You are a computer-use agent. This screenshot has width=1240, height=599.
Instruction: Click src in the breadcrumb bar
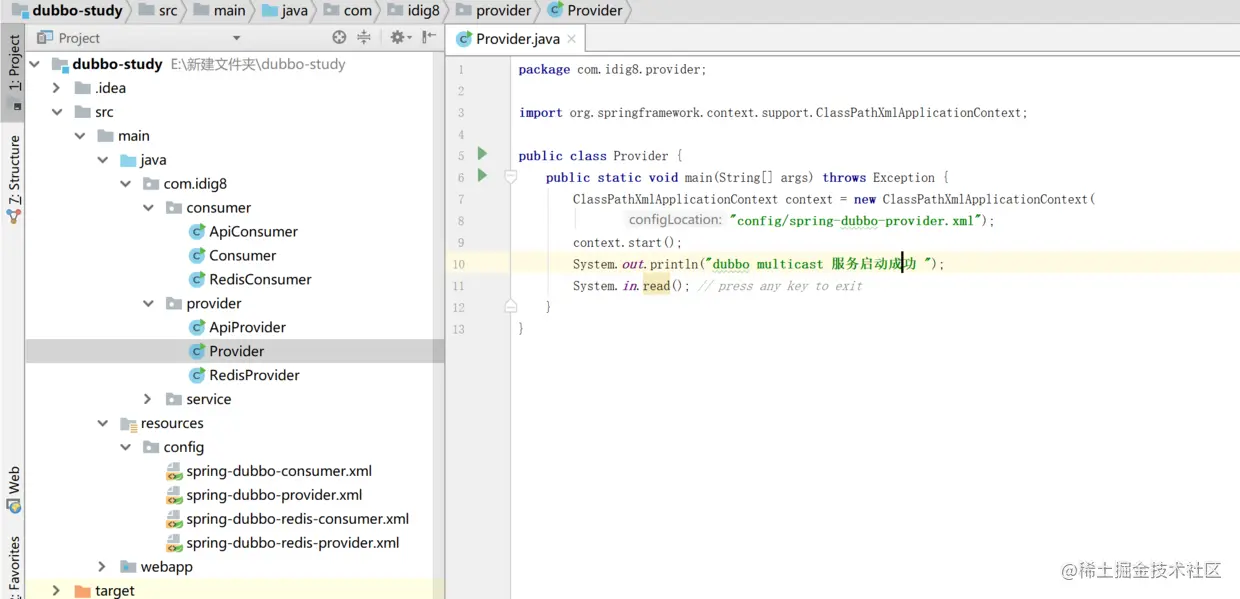tap(157, 11)
